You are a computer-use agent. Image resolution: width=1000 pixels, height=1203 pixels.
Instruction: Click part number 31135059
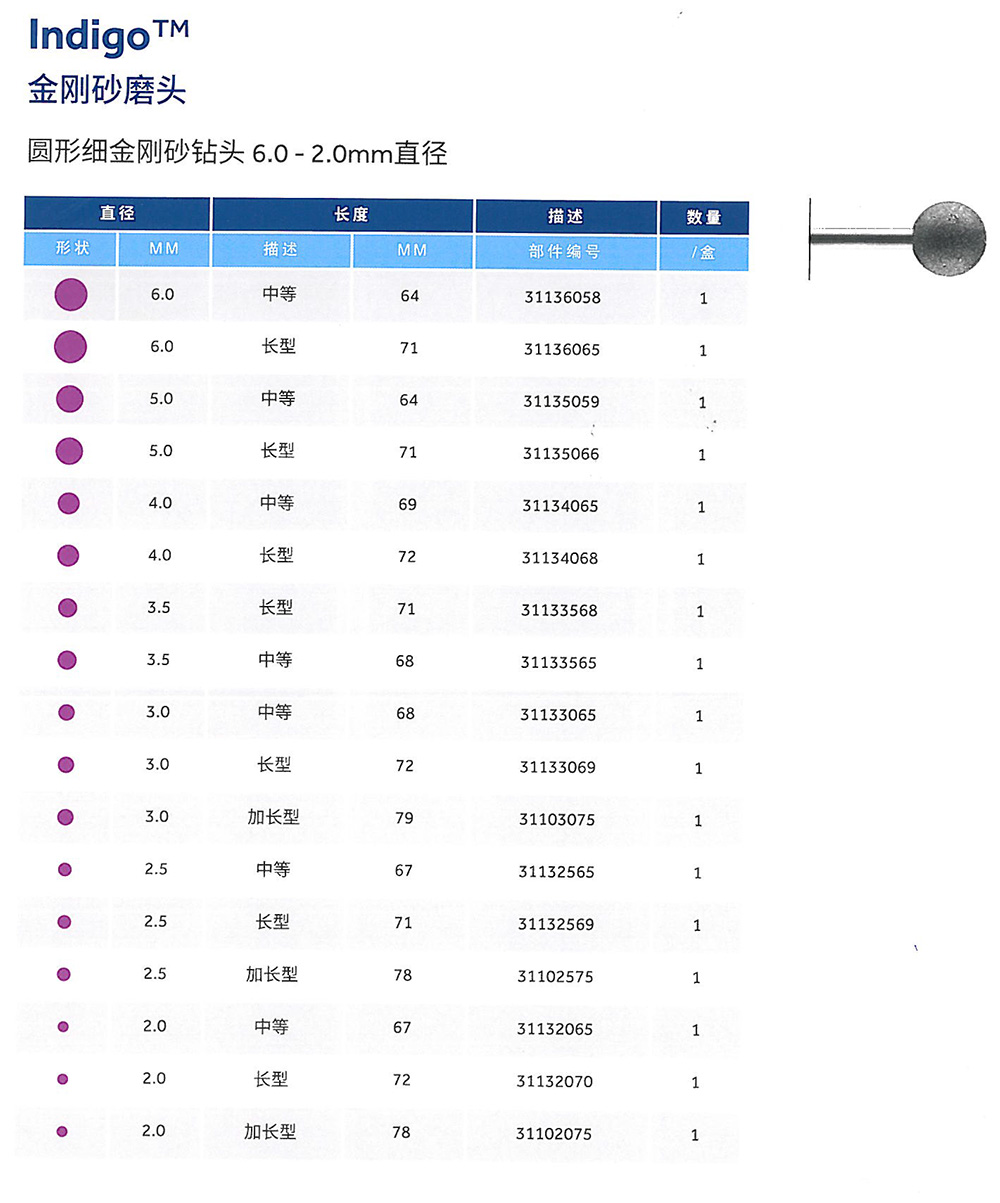click(x=561, y=401)
